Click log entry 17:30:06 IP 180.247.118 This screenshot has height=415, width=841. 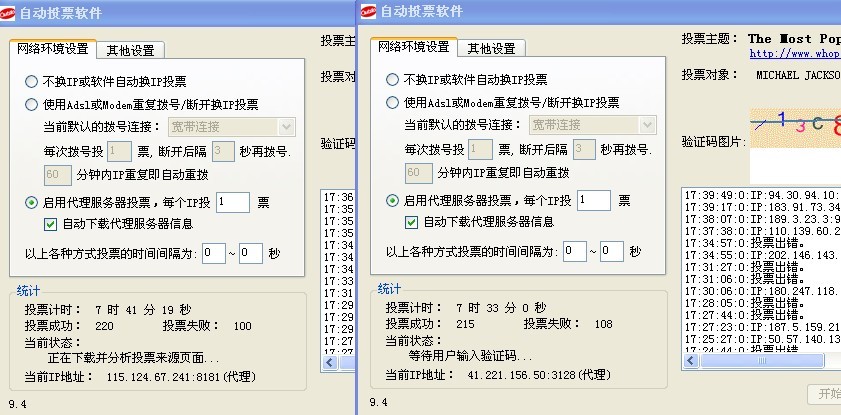coord(763,291)
